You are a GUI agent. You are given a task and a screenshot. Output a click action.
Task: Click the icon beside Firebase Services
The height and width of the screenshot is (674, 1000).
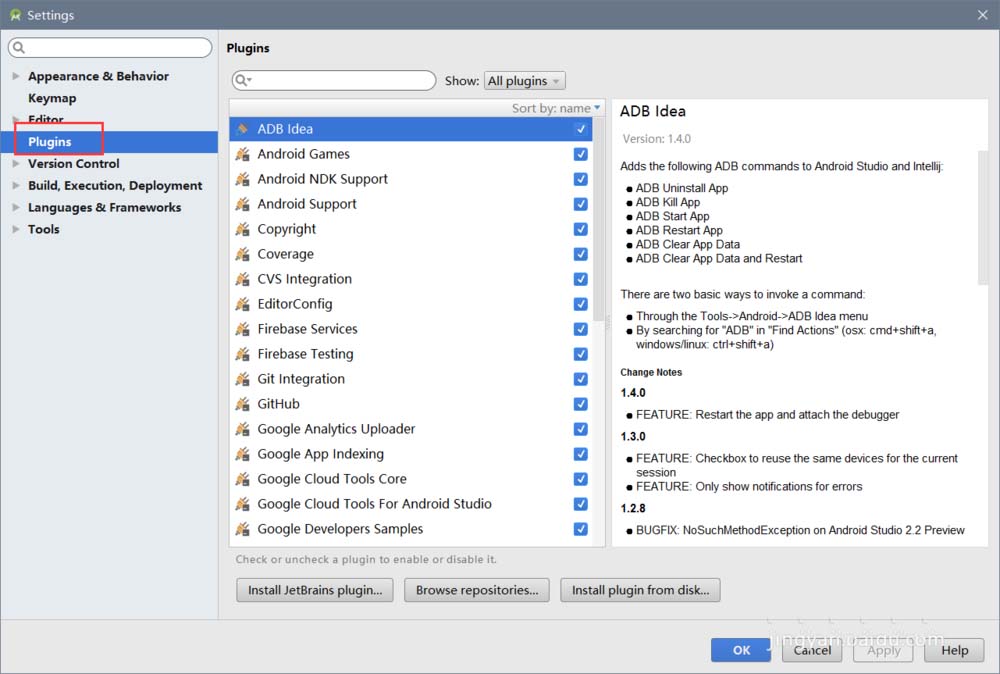[242, 329]
